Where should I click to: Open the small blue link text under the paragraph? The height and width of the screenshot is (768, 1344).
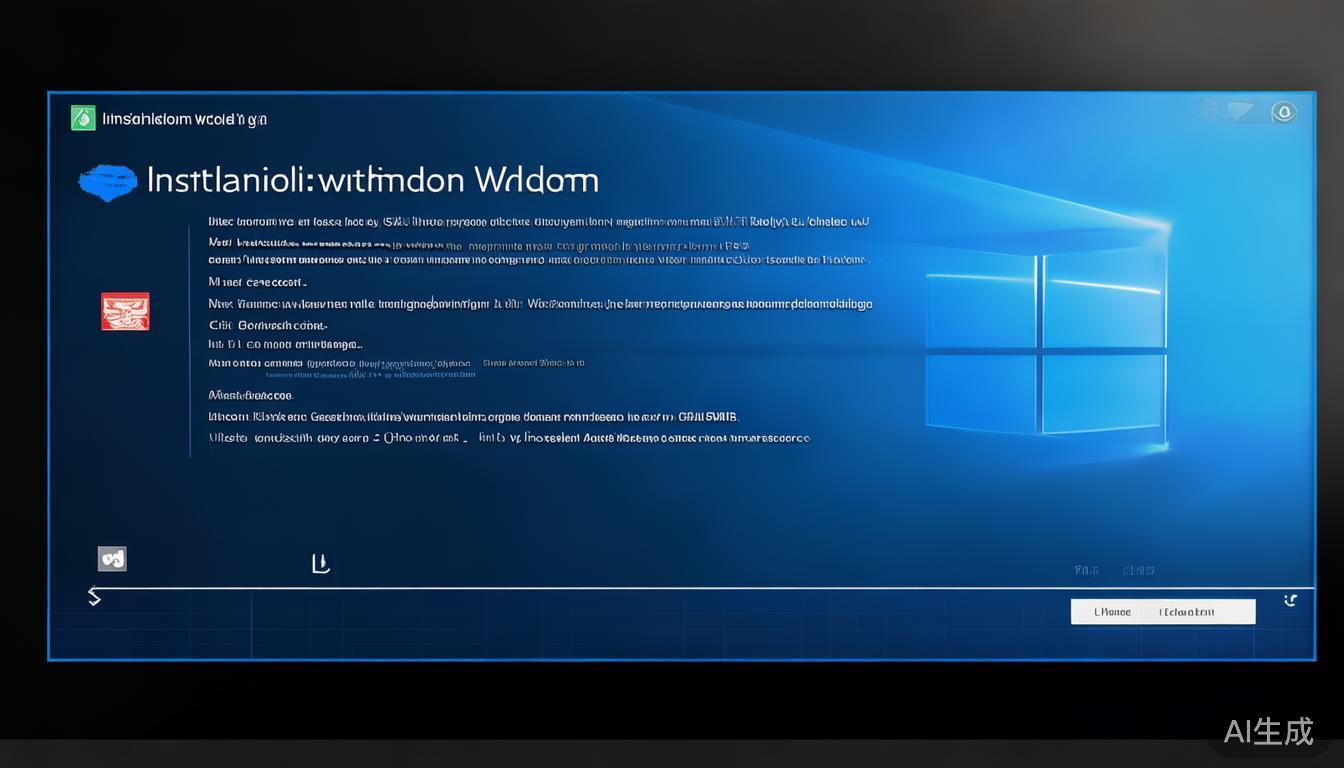click(x=370, y=375)
